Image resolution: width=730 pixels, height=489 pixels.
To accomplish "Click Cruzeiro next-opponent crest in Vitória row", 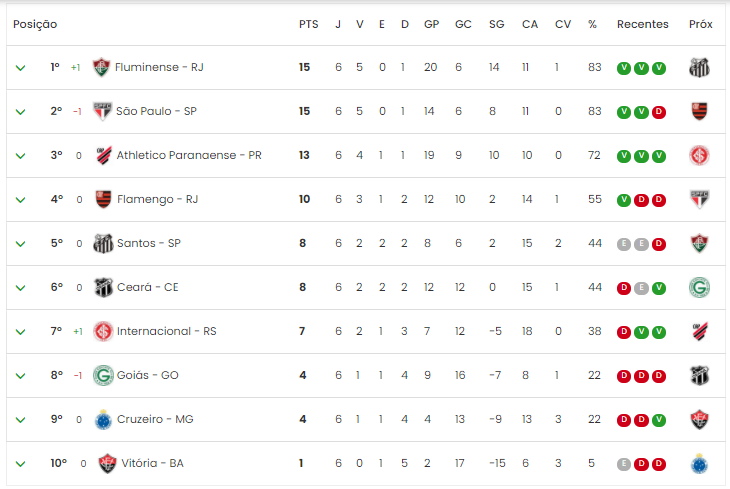I will (699, 464).
